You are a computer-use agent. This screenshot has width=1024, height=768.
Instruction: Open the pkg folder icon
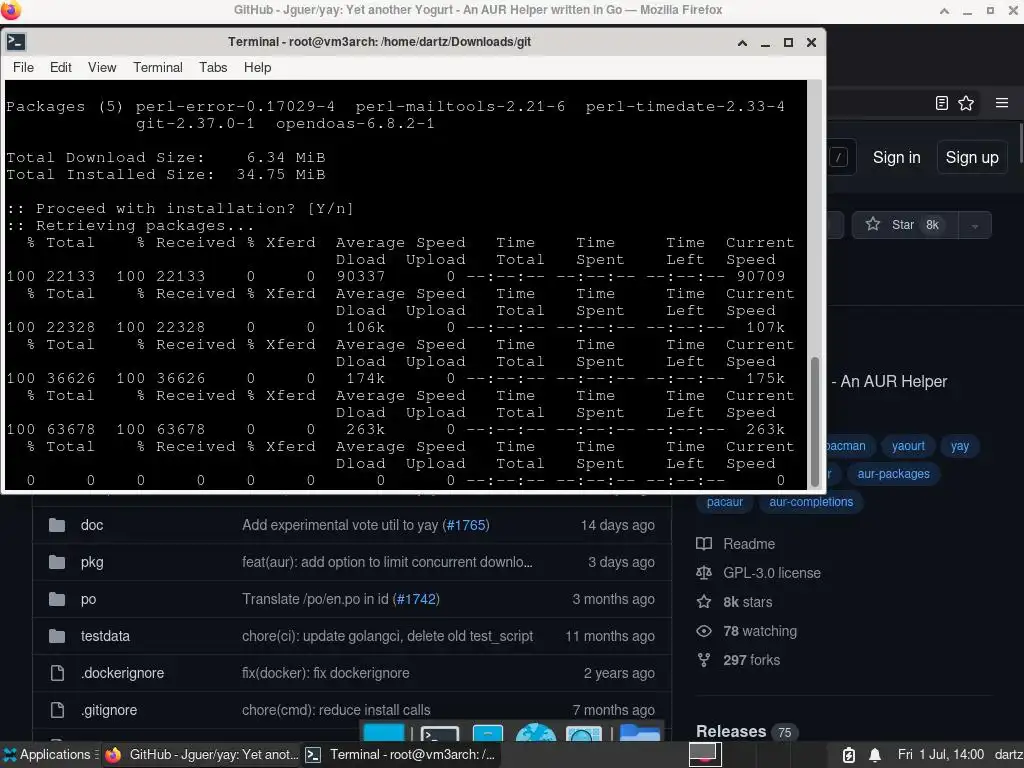[57, 562]
